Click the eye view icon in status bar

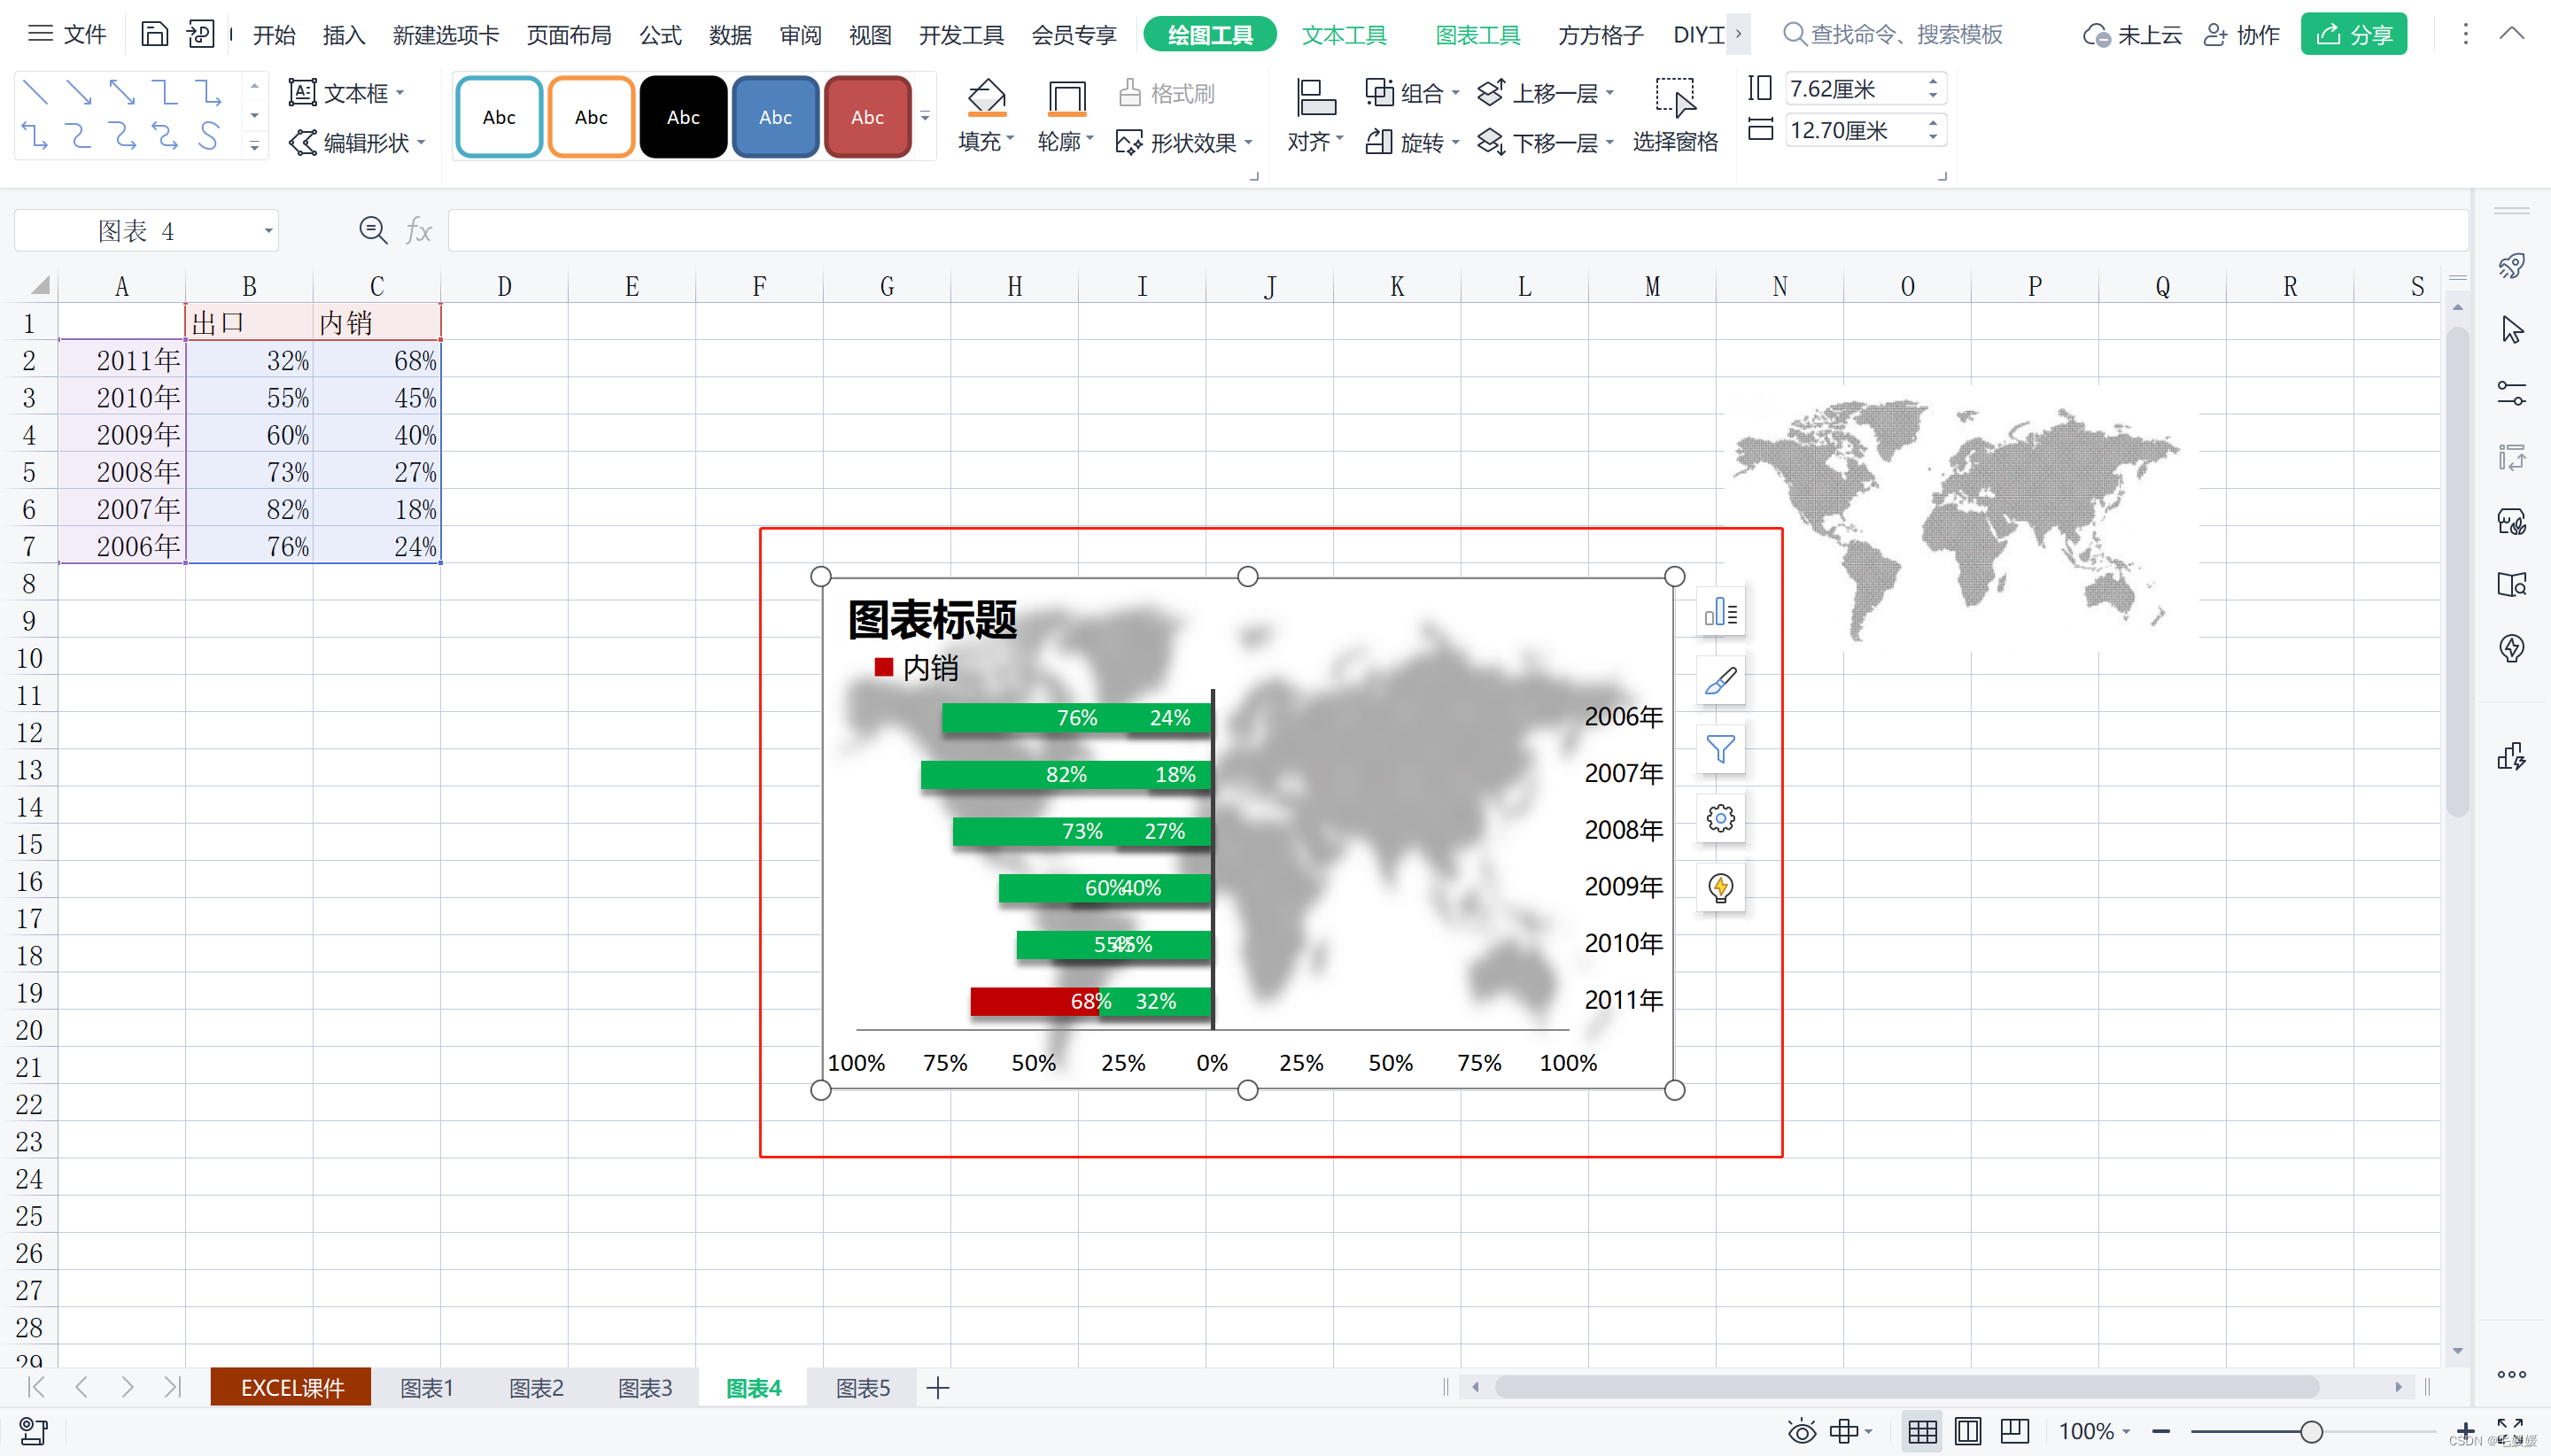(x=1801, y=1432)
